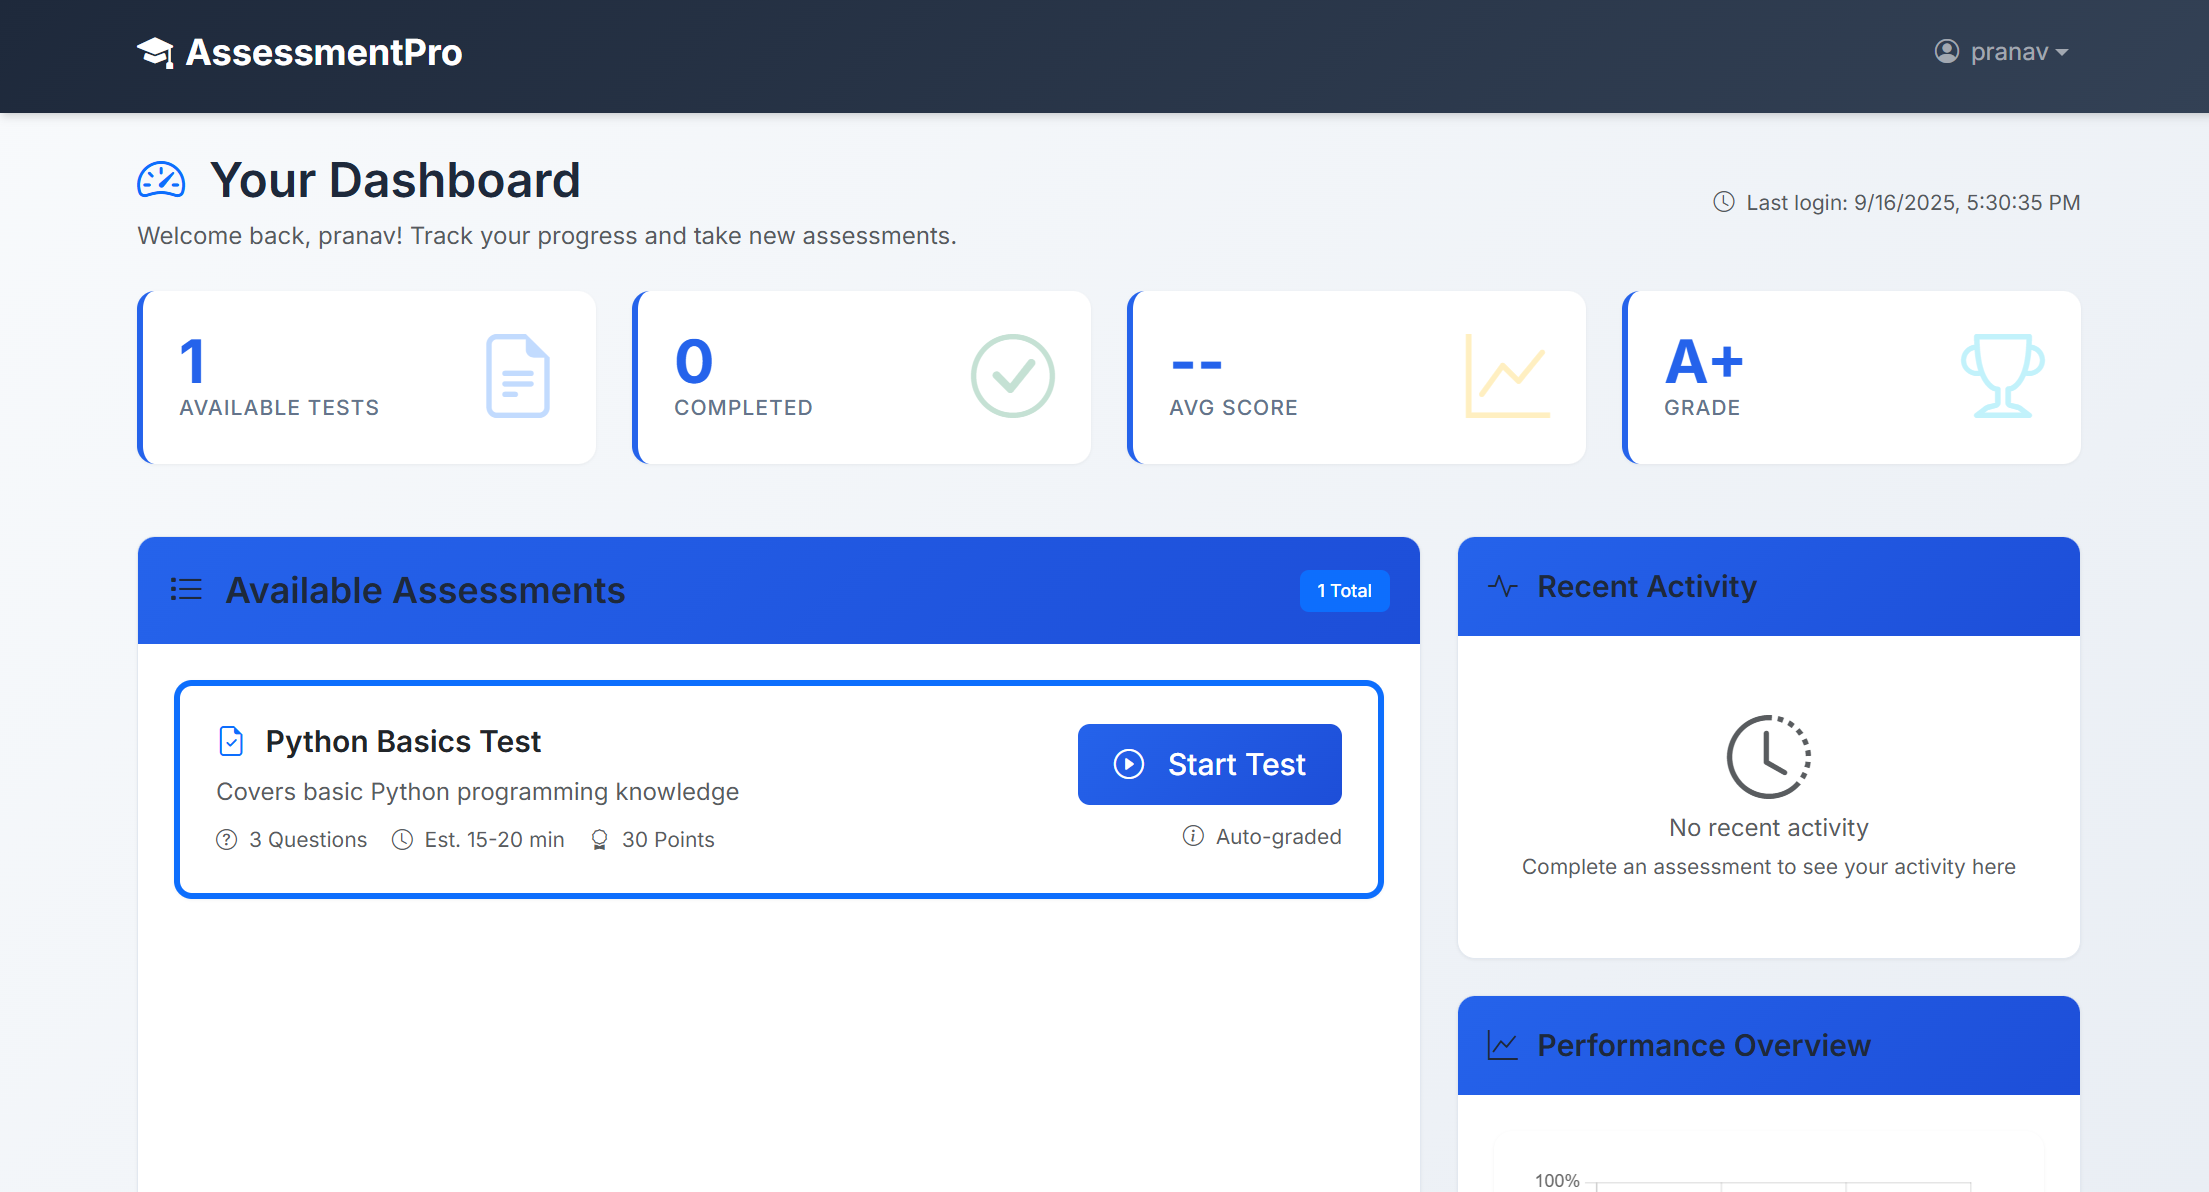Click the 1 Total badge

[x=1344, y=590]
